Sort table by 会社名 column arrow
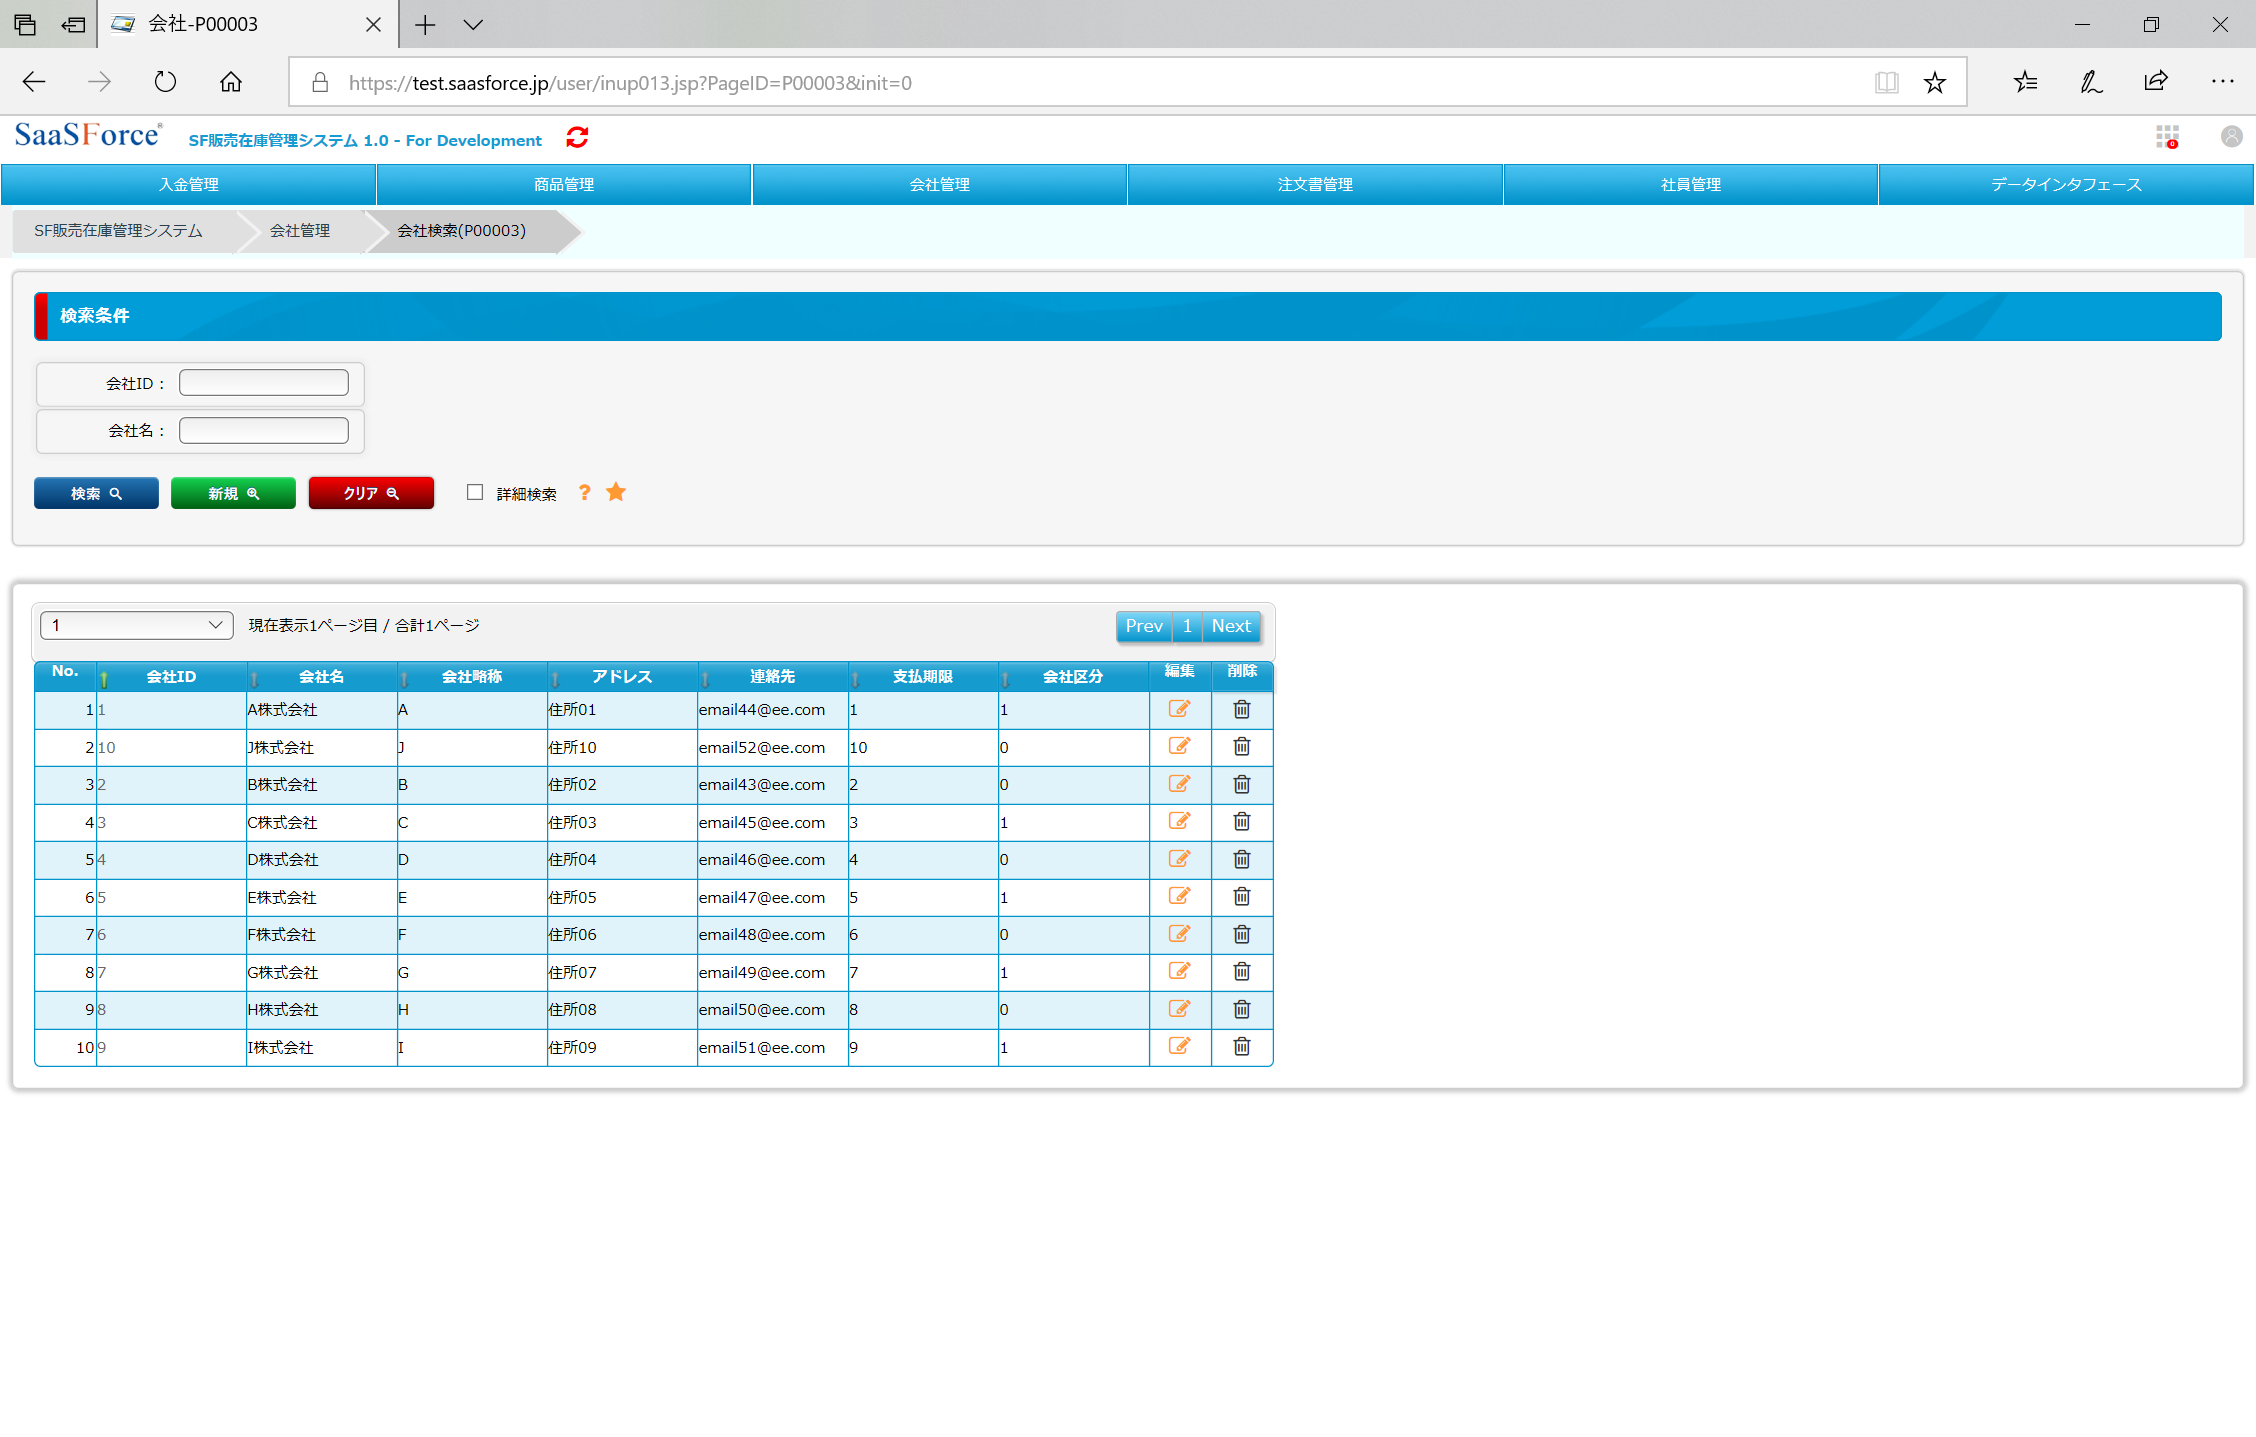 pyautogui.click(x=254, y=679)
